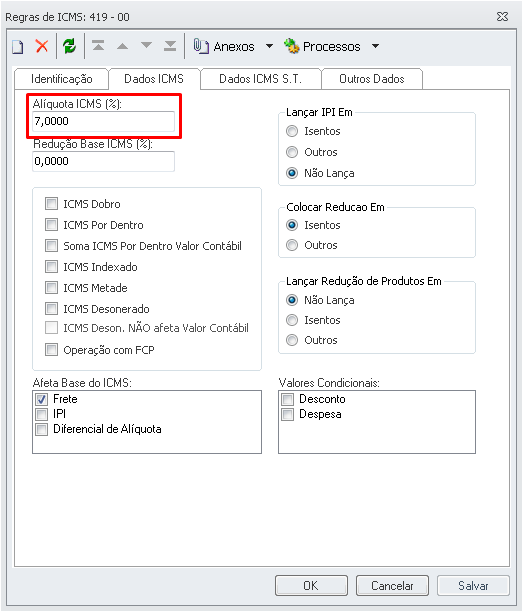This screenshot has width=523, height=611.
Task: Click the Alíquota ICMS (%) input field
Action: click(x=103, y=122)
